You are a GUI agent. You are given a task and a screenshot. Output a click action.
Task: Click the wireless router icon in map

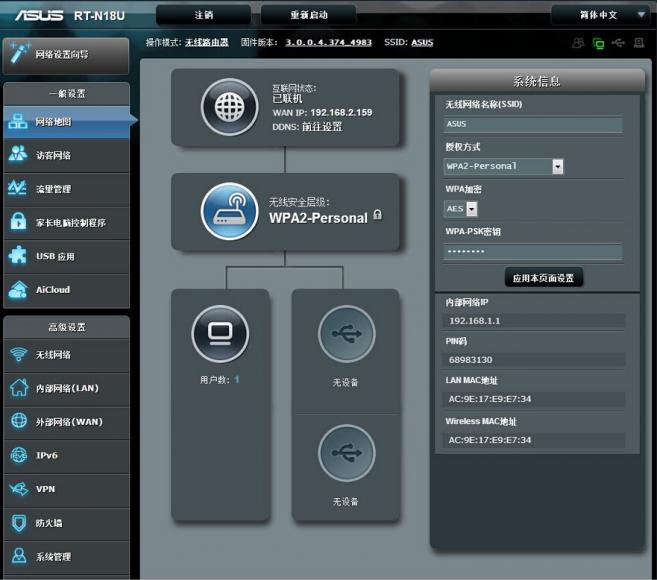point(229,211)
